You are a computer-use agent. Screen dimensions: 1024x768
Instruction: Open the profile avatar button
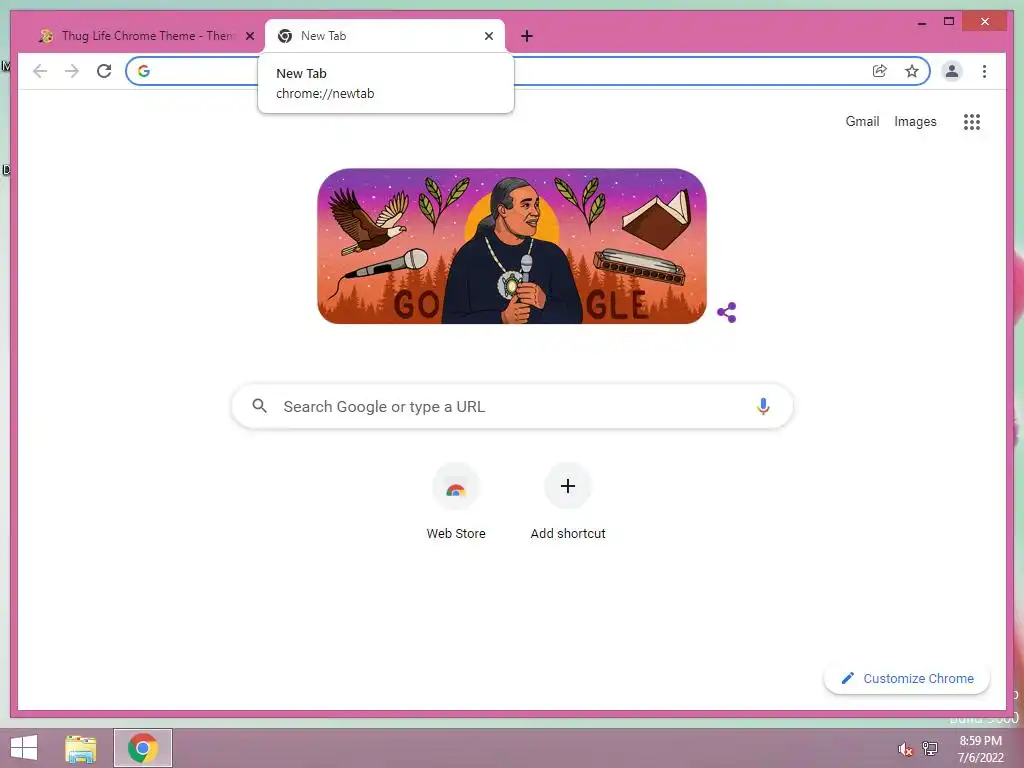coord(952,71)
